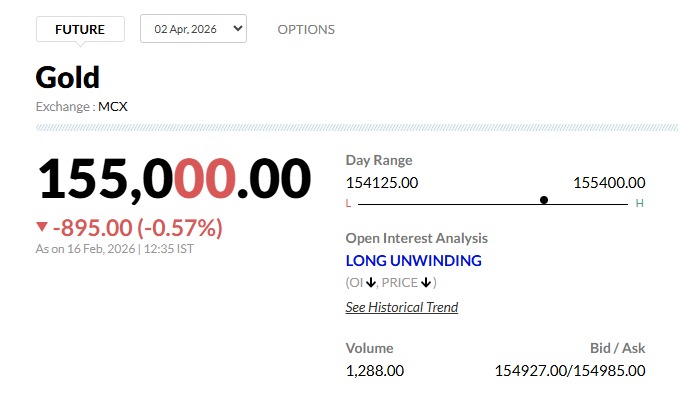This screenshot has width=678, height=409.
Task: Switch to the FUTURE tab
Action: click(80, 29)
